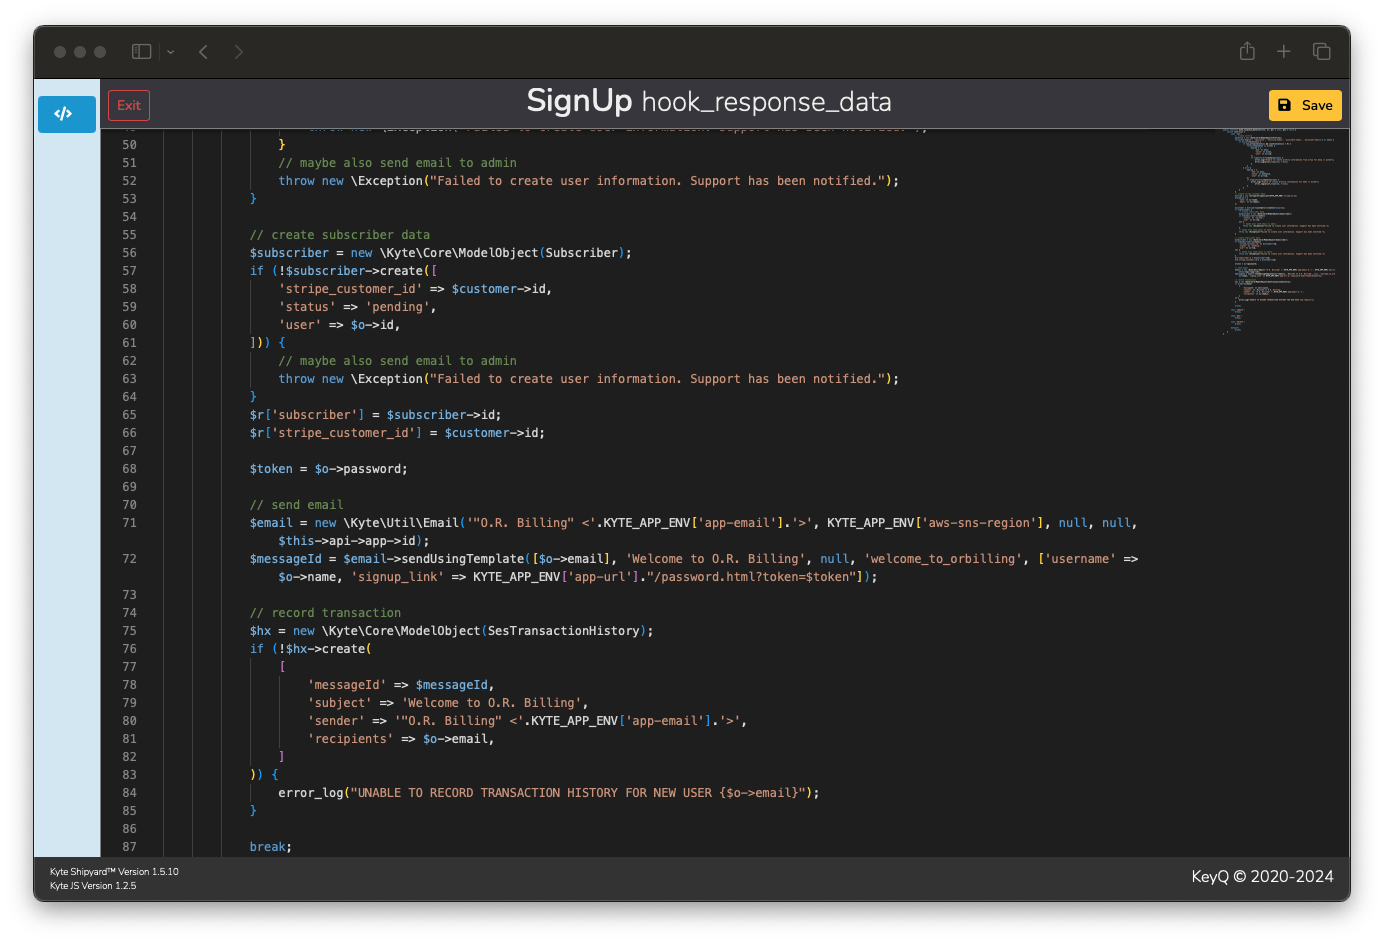Screen dimensions: 1384x943
Task: Click the "'user' => $o->id," code line
Action: [340, 325]
